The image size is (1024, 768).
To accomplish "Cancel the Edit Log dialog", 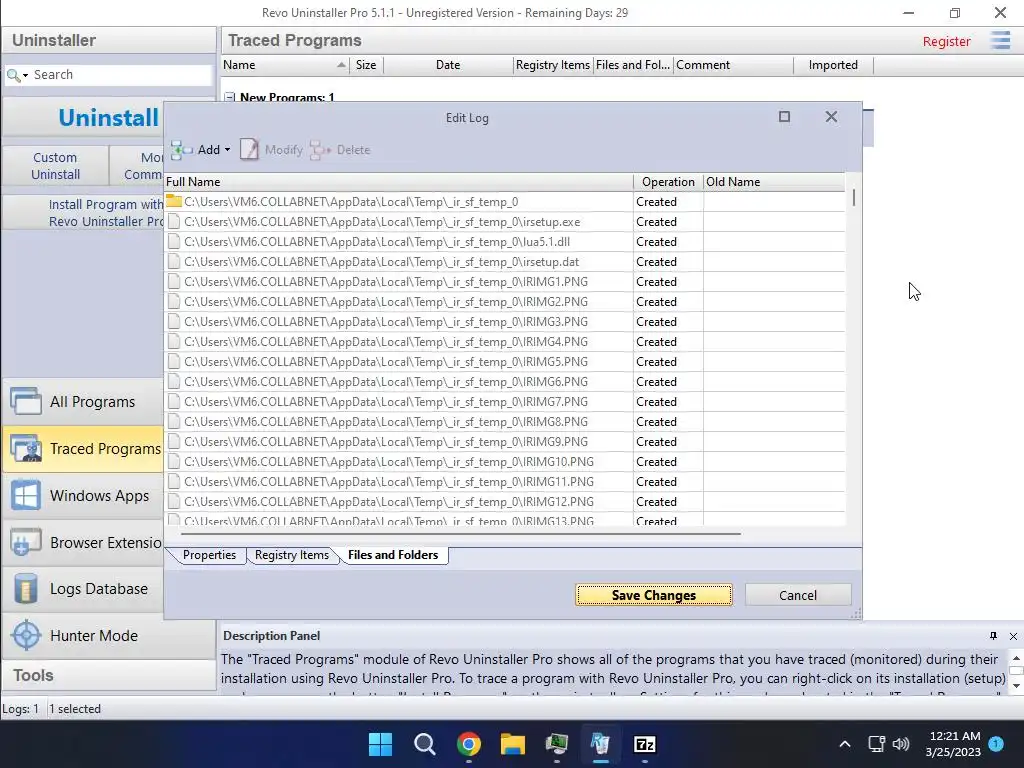I will pyautogui.click(x=797, y=595).
